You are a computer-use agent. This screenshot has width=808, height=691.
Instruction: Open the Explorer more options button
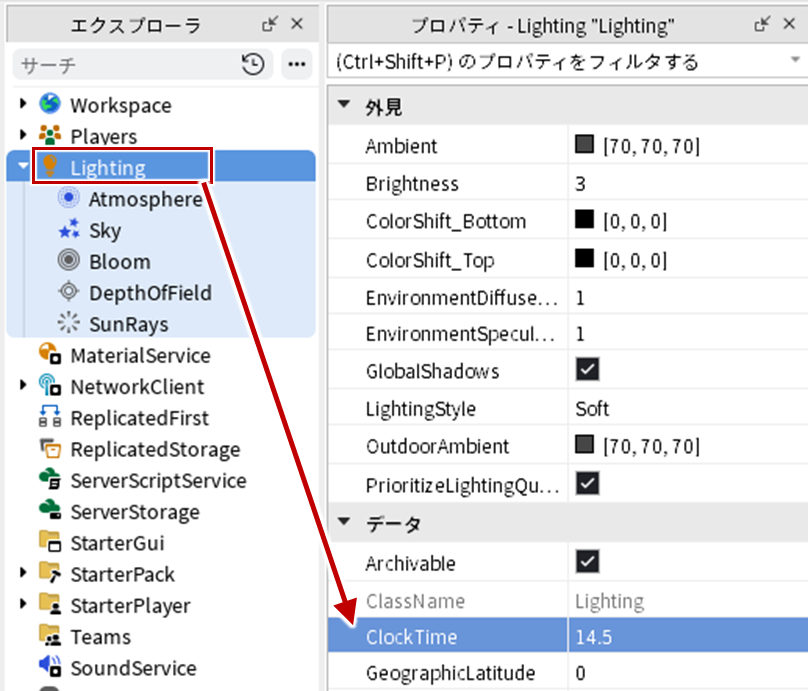pos(297,64)
